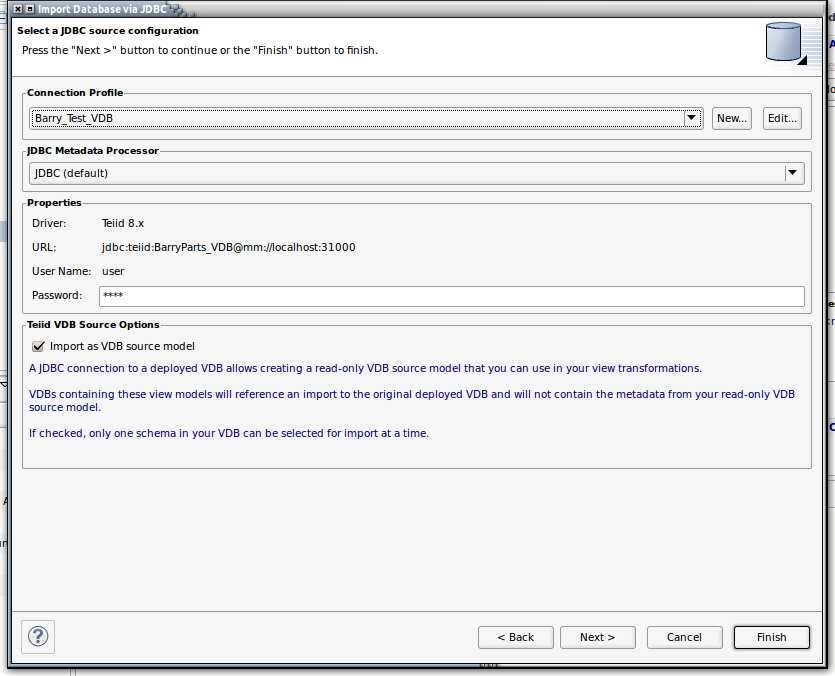Click the Edit... connection profile button

[782, 118]
